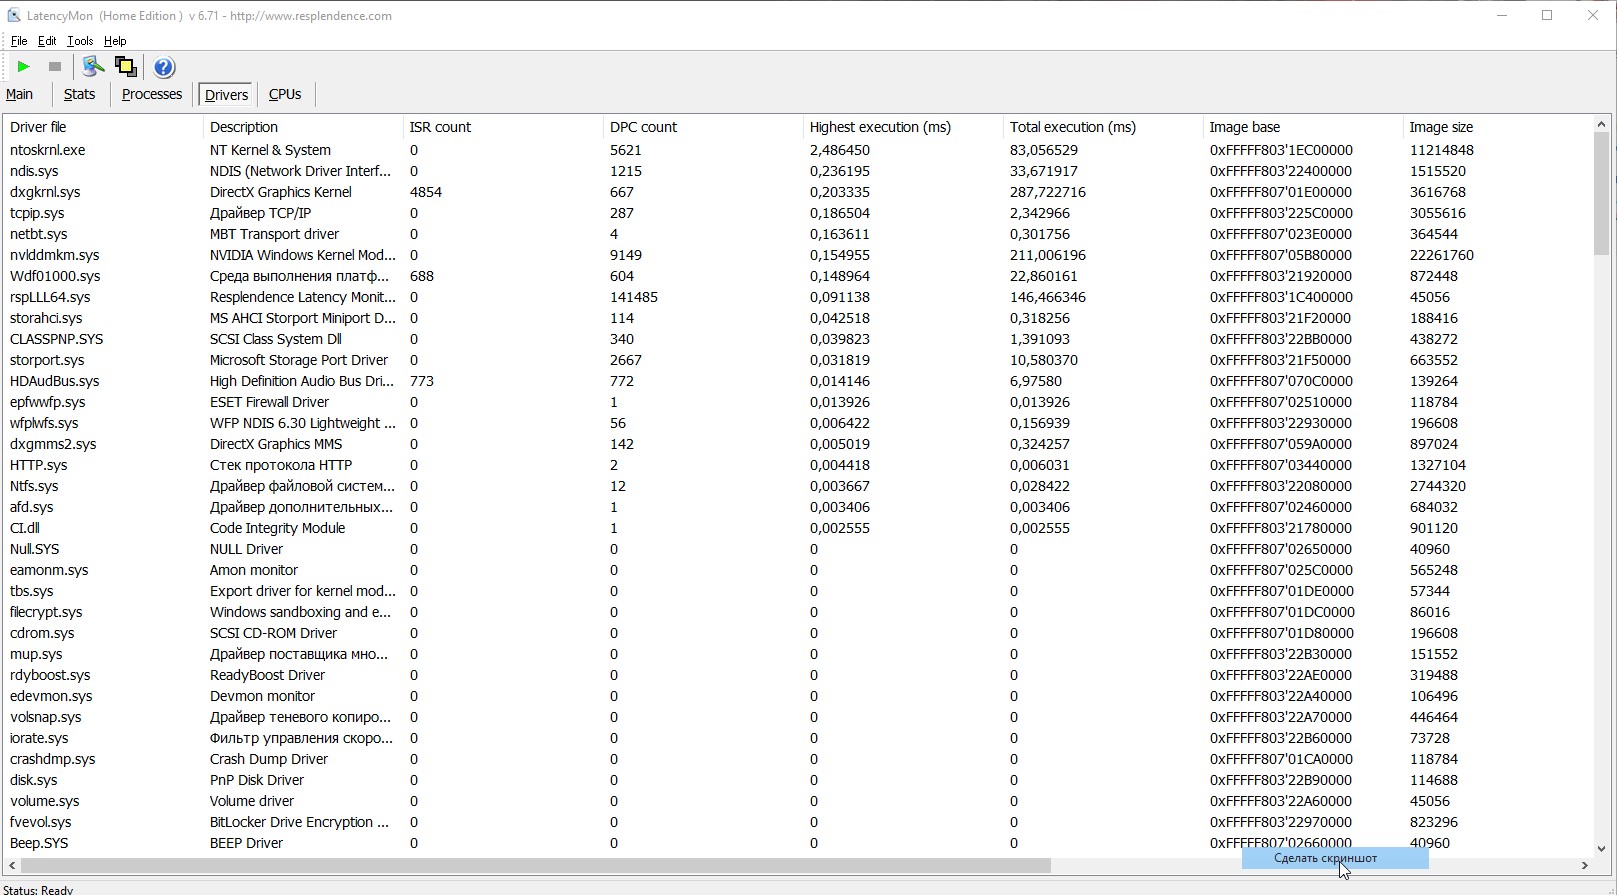Select the fvevol.sys driver row

pos(798,822)
